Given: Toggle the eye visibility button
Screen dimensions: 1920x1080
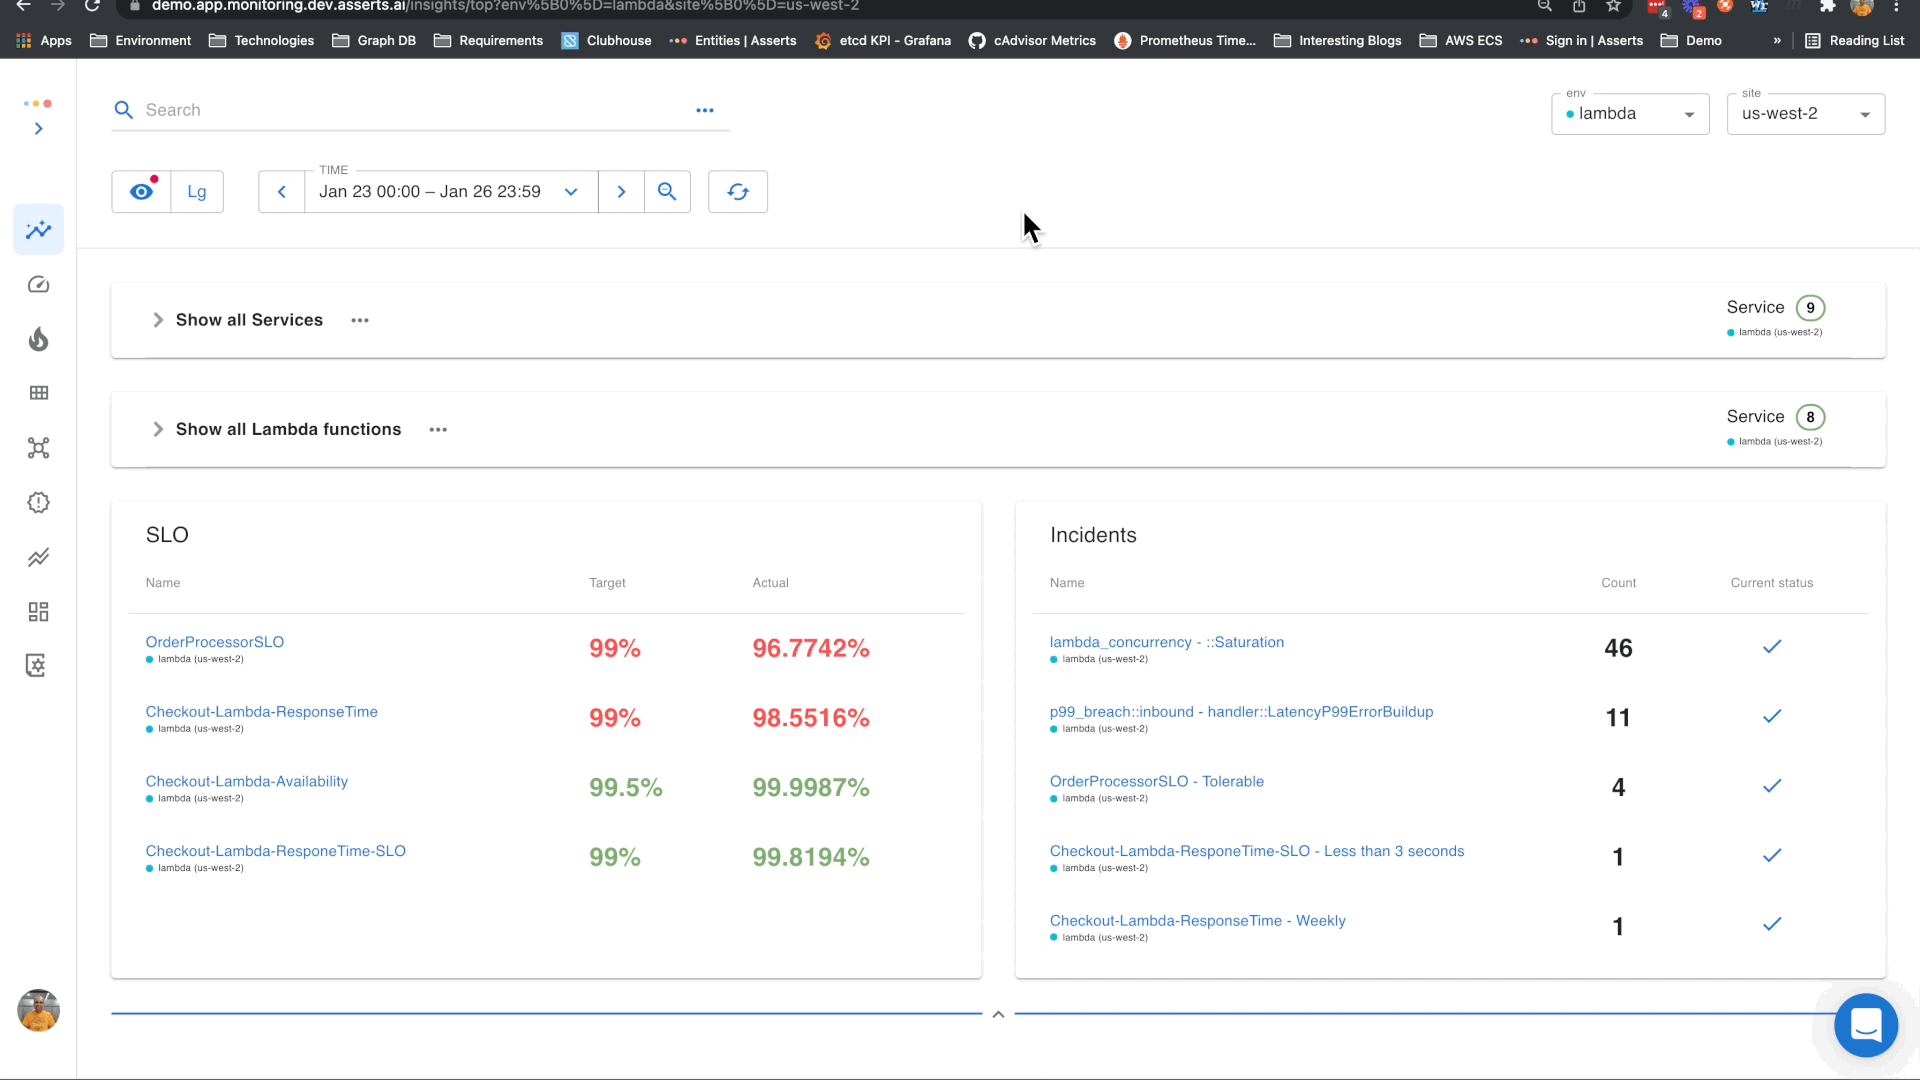Looking at the screenshot, I should [142, 192].
